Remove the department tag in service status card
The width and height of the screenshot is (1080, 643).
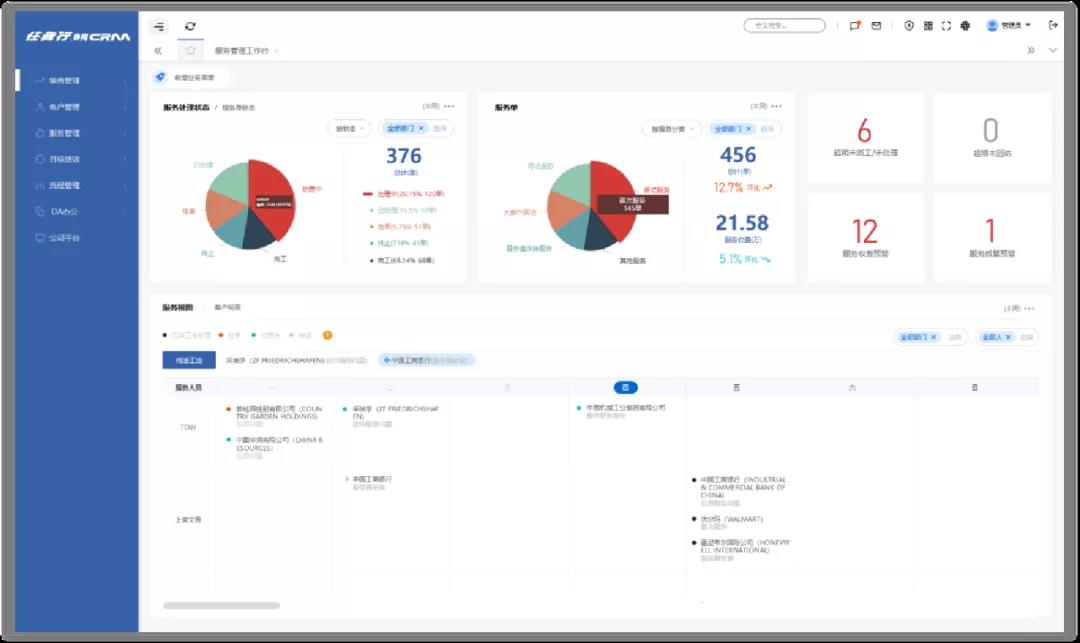tap(421, 129)
